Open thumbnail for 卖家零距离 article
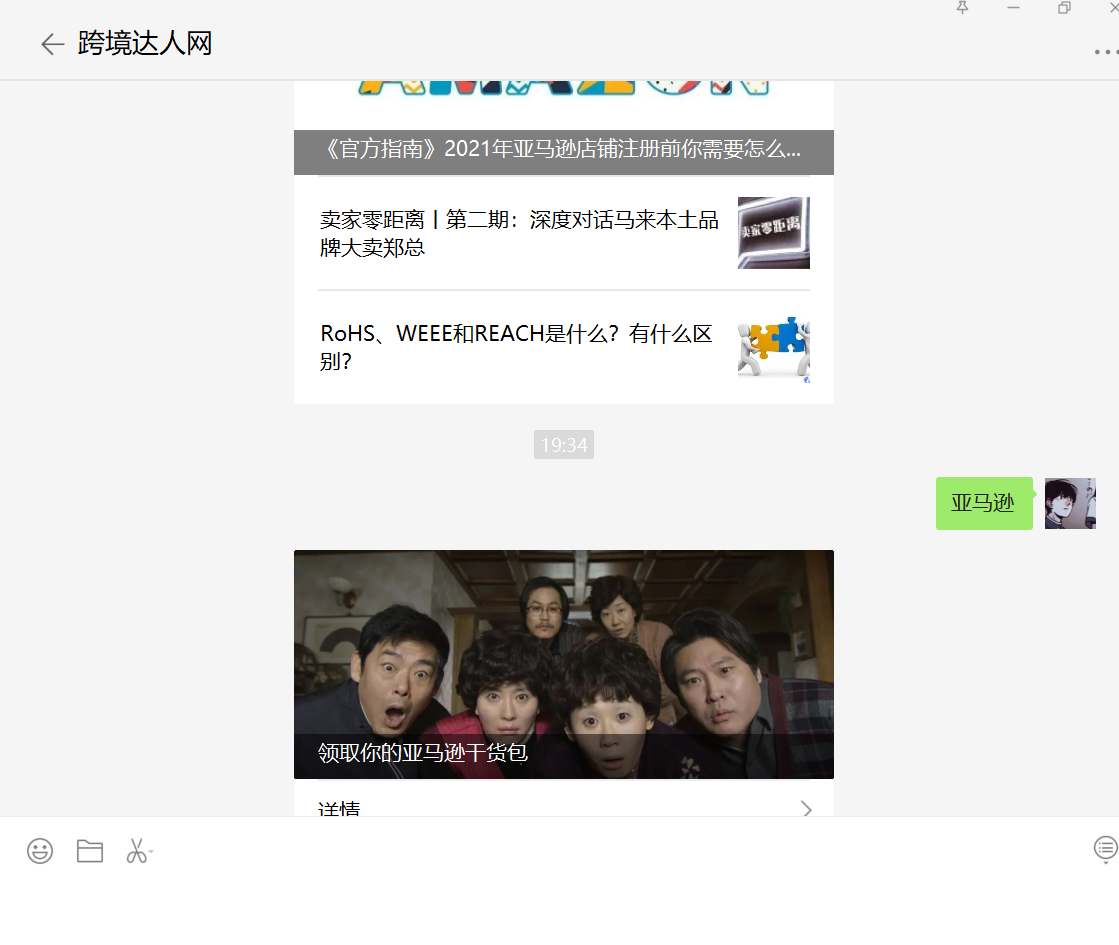Screen dimensions: 1119x945 (774, 233)
